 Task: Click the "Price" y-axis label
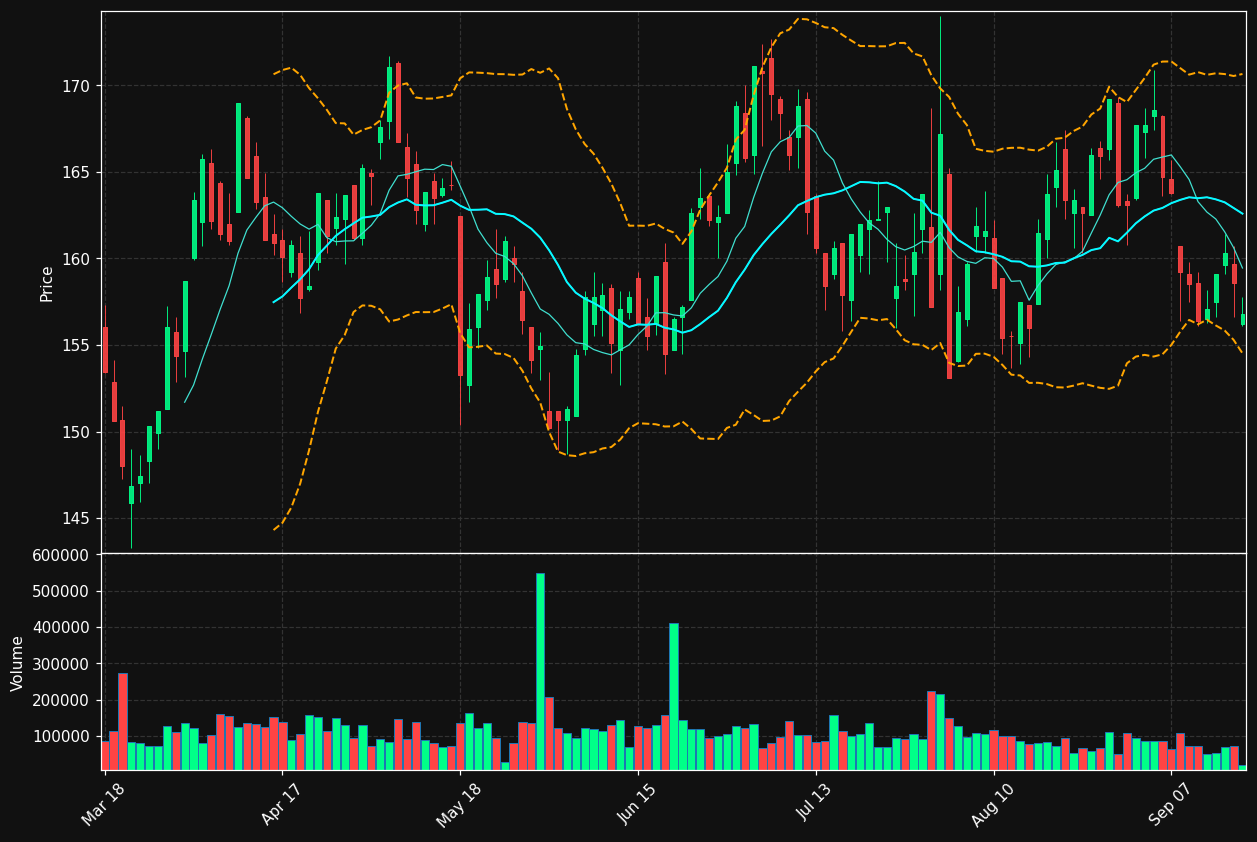pyautogui.click(x=47, y=283)
